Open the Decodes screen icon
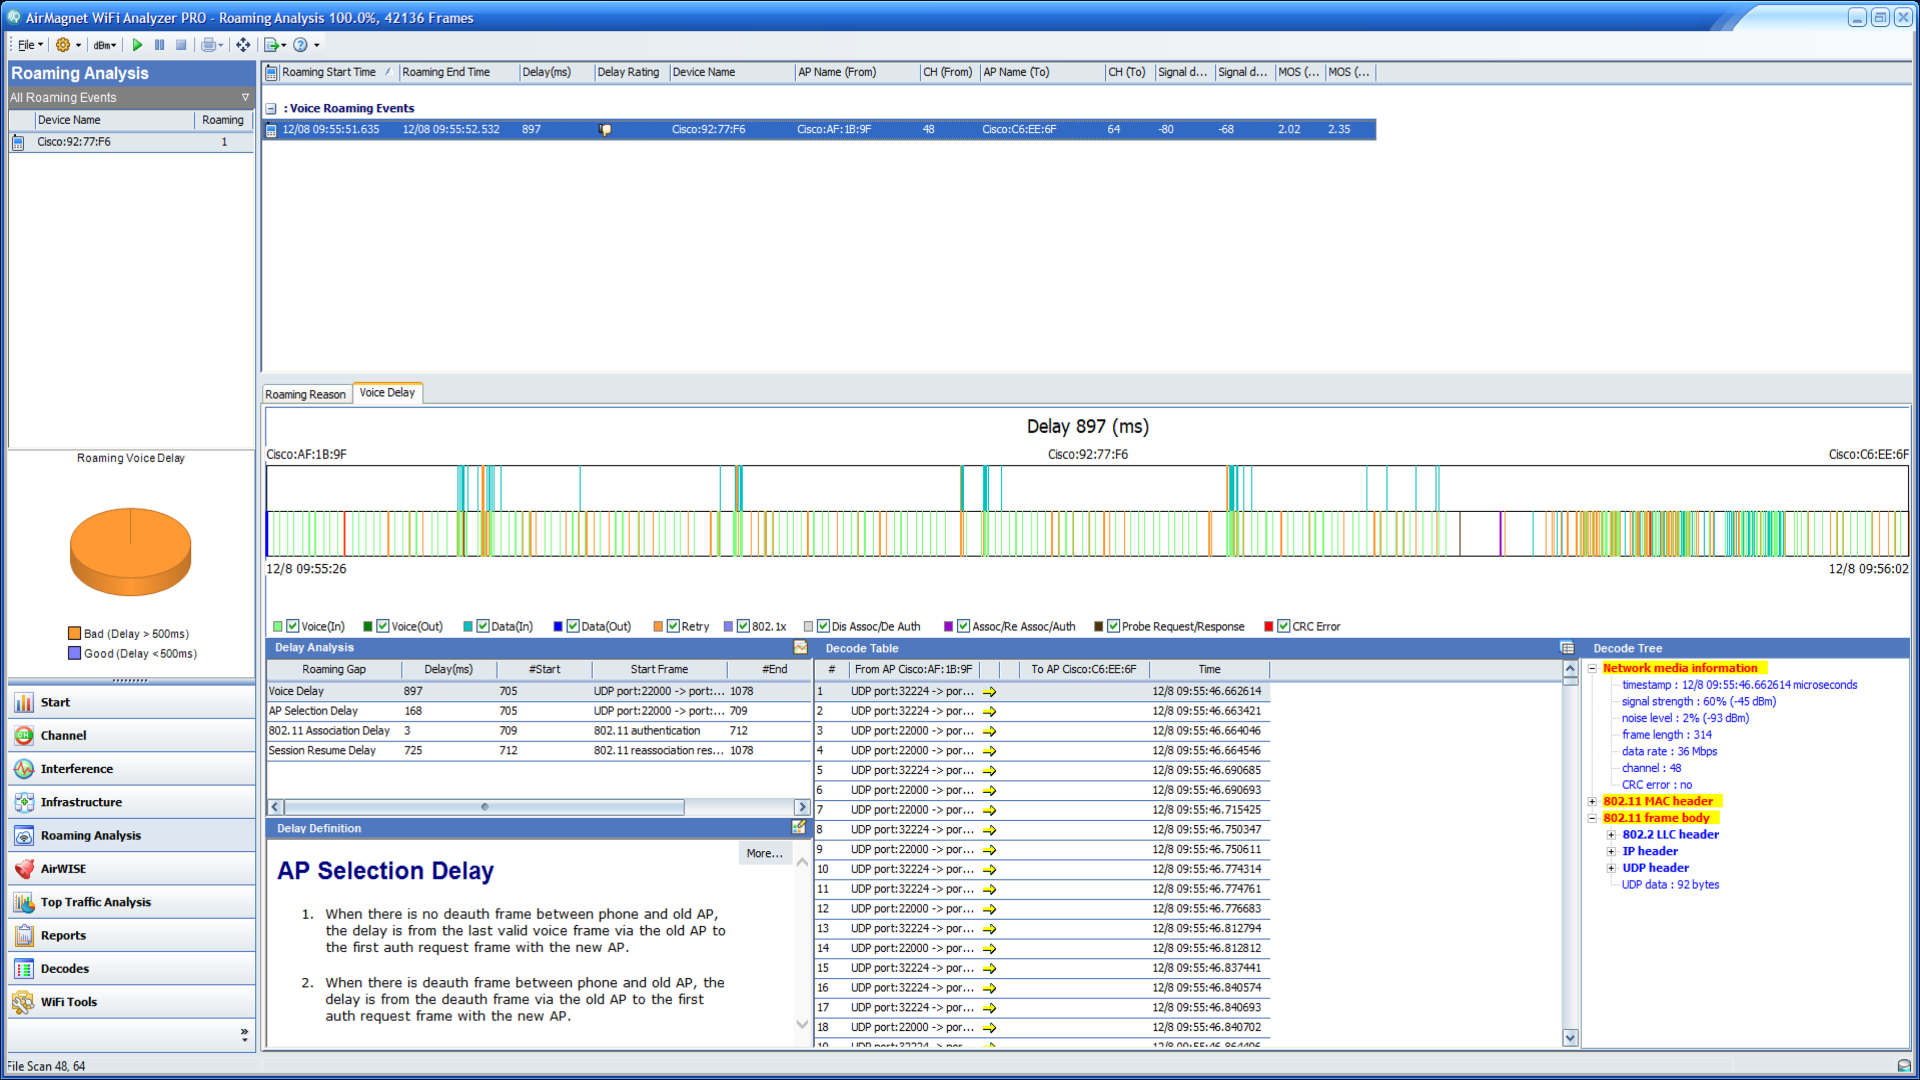Screen dimensions: 1920x1080 click(24, 968)
